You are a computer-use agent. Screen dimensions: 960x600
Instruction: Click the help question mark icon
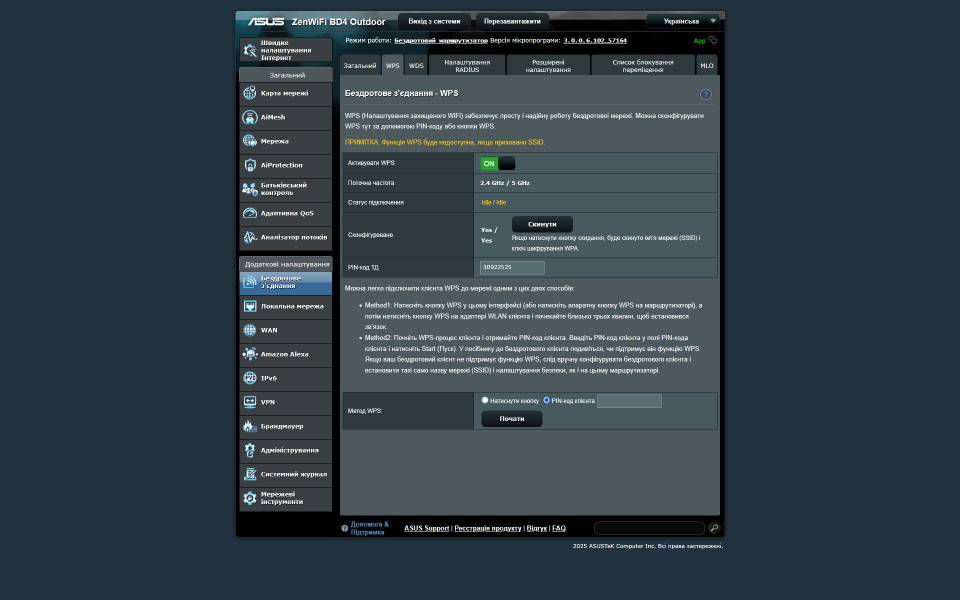(706, 94)
